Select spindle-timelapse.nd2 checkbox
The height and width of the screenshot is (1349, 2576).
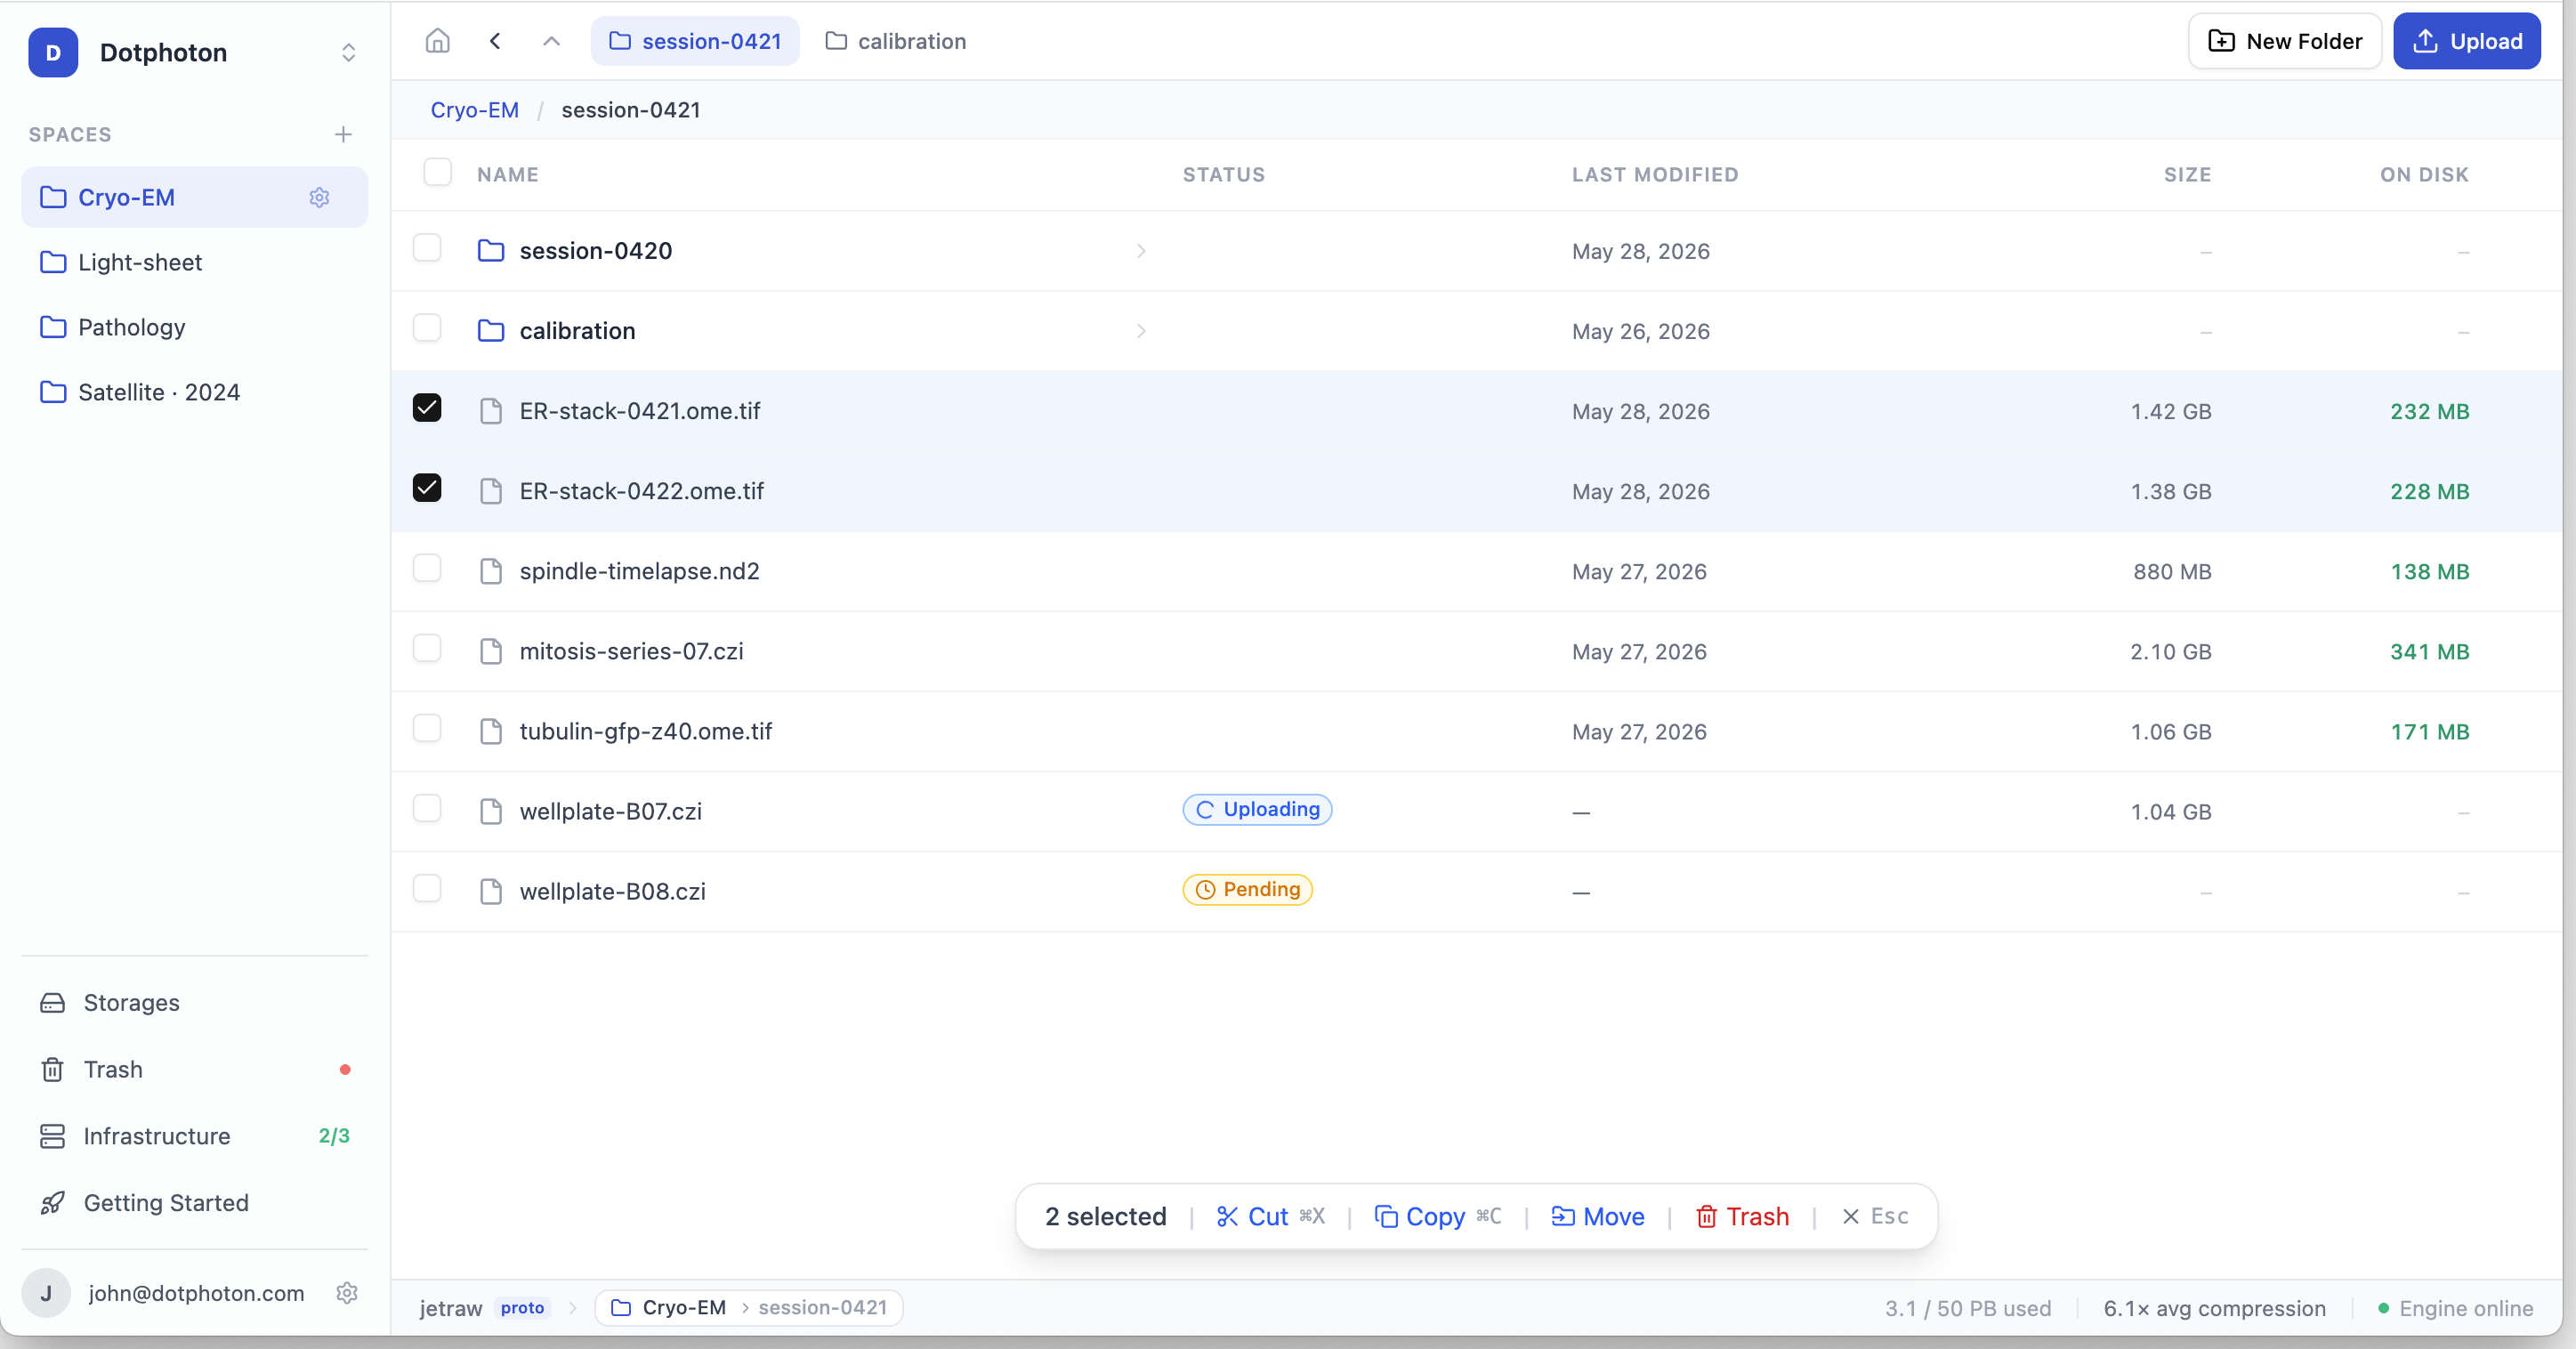point(427,568)
